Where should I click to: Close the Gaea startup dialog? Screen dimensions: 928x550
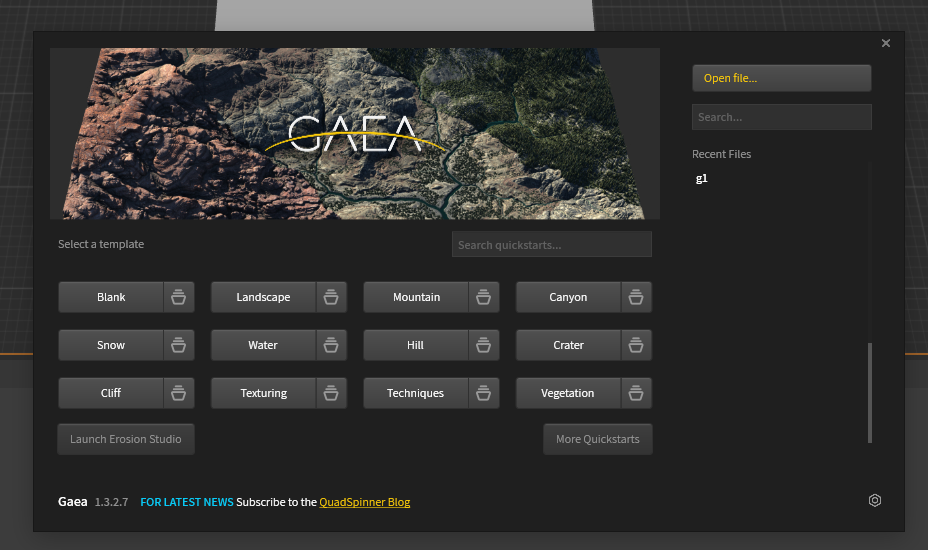tap(886, 43)
